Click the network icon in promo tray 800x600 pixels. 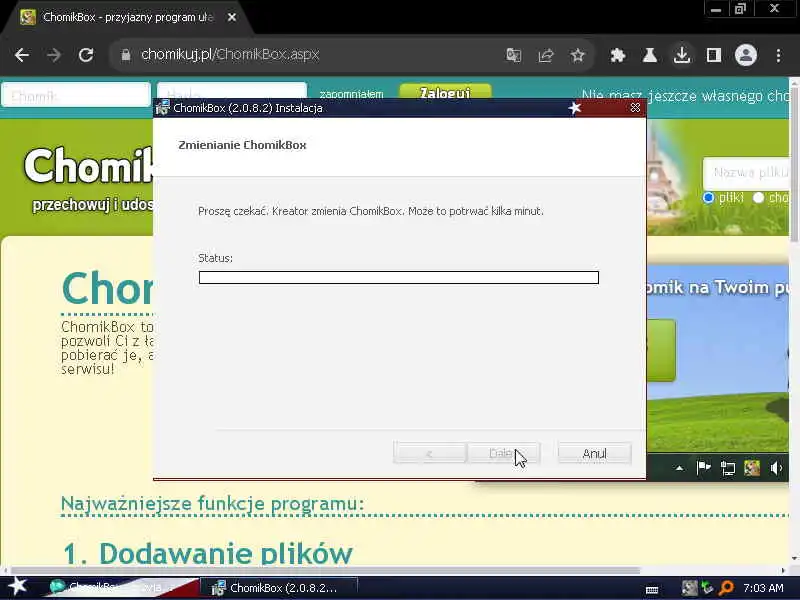point(728,468)
